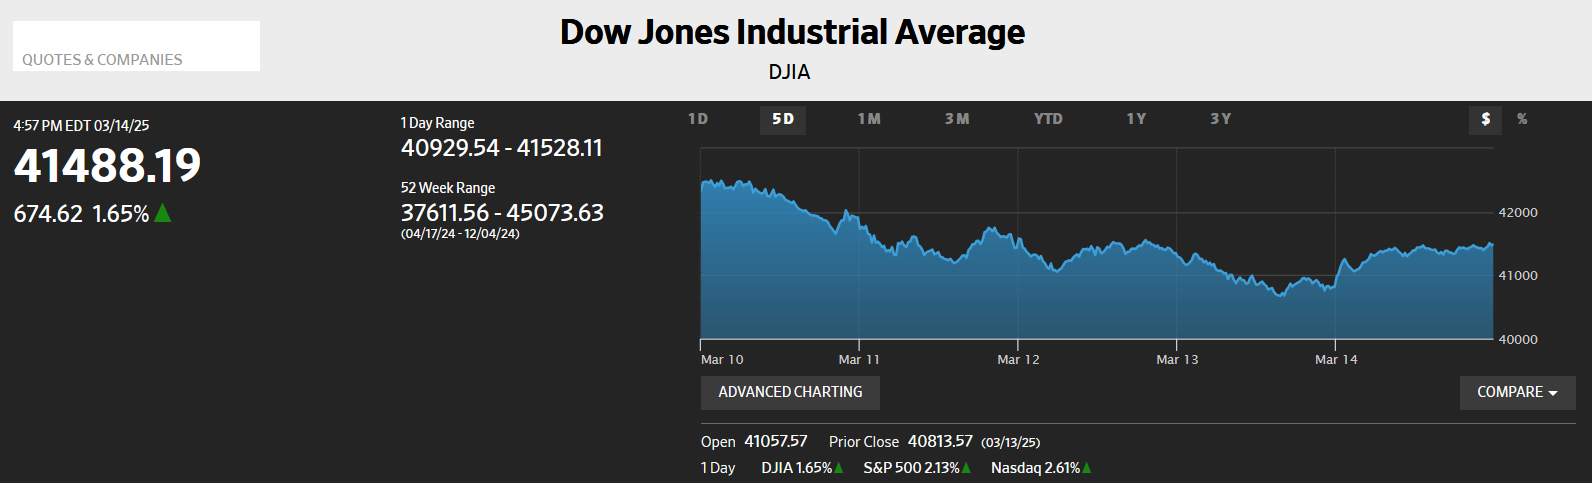Toggle chart to dollar value view

point(1486,120)
